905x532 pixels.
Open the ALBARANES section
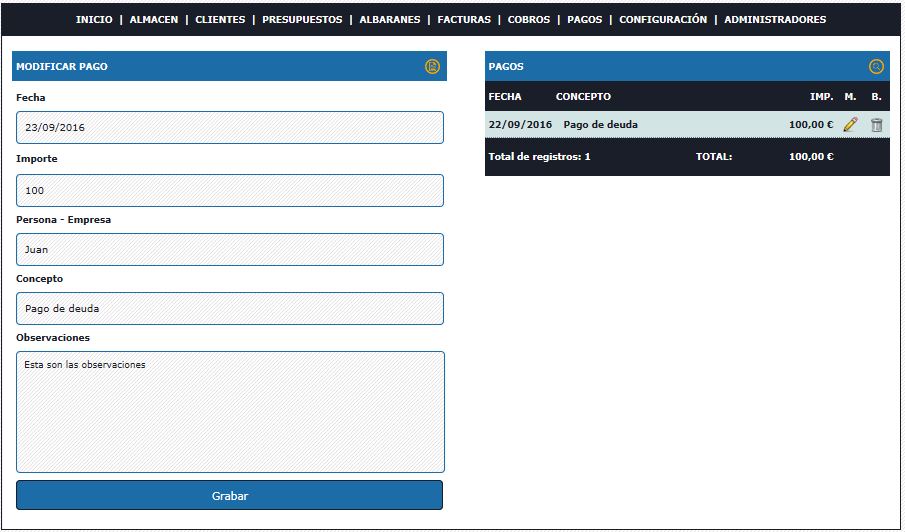point(390,20)
